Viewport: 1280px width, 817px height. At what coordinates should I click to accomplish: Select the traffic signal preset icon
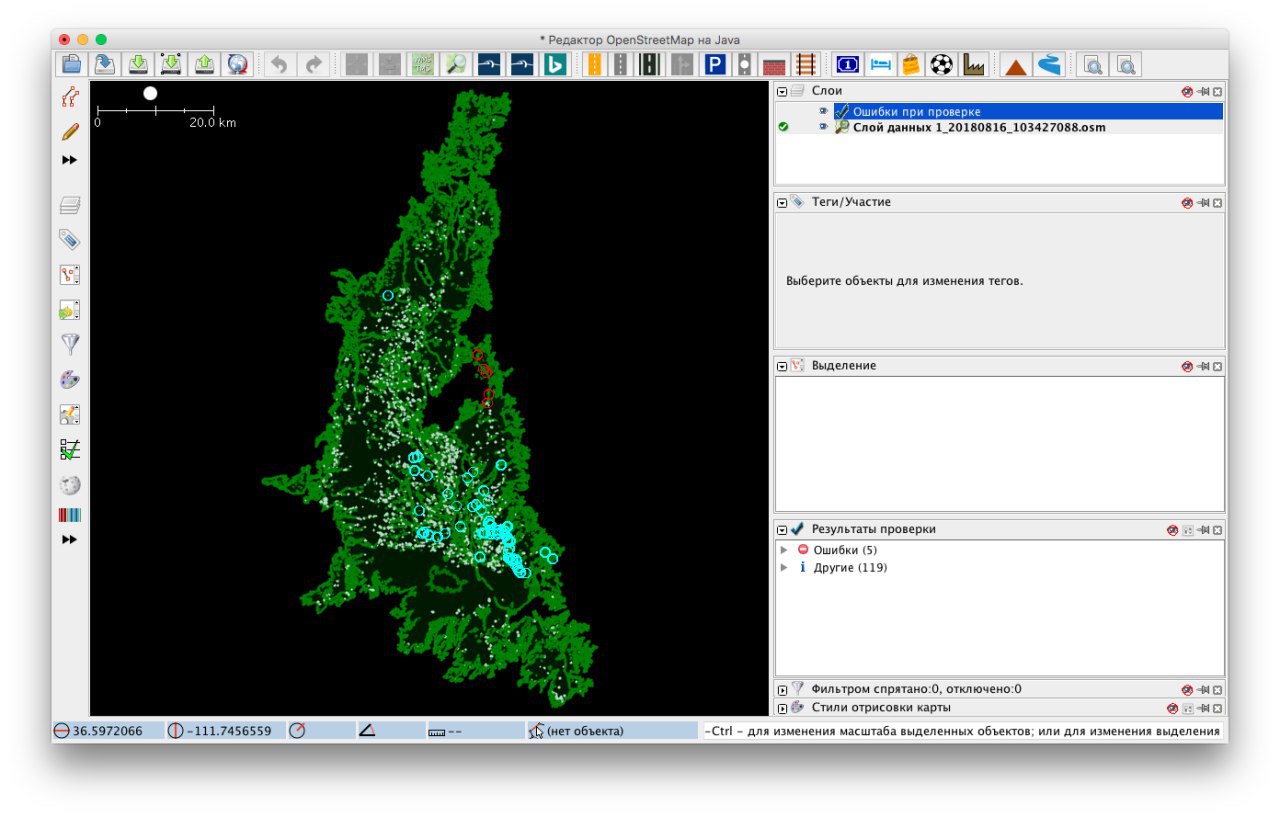(x=744, y=64)
